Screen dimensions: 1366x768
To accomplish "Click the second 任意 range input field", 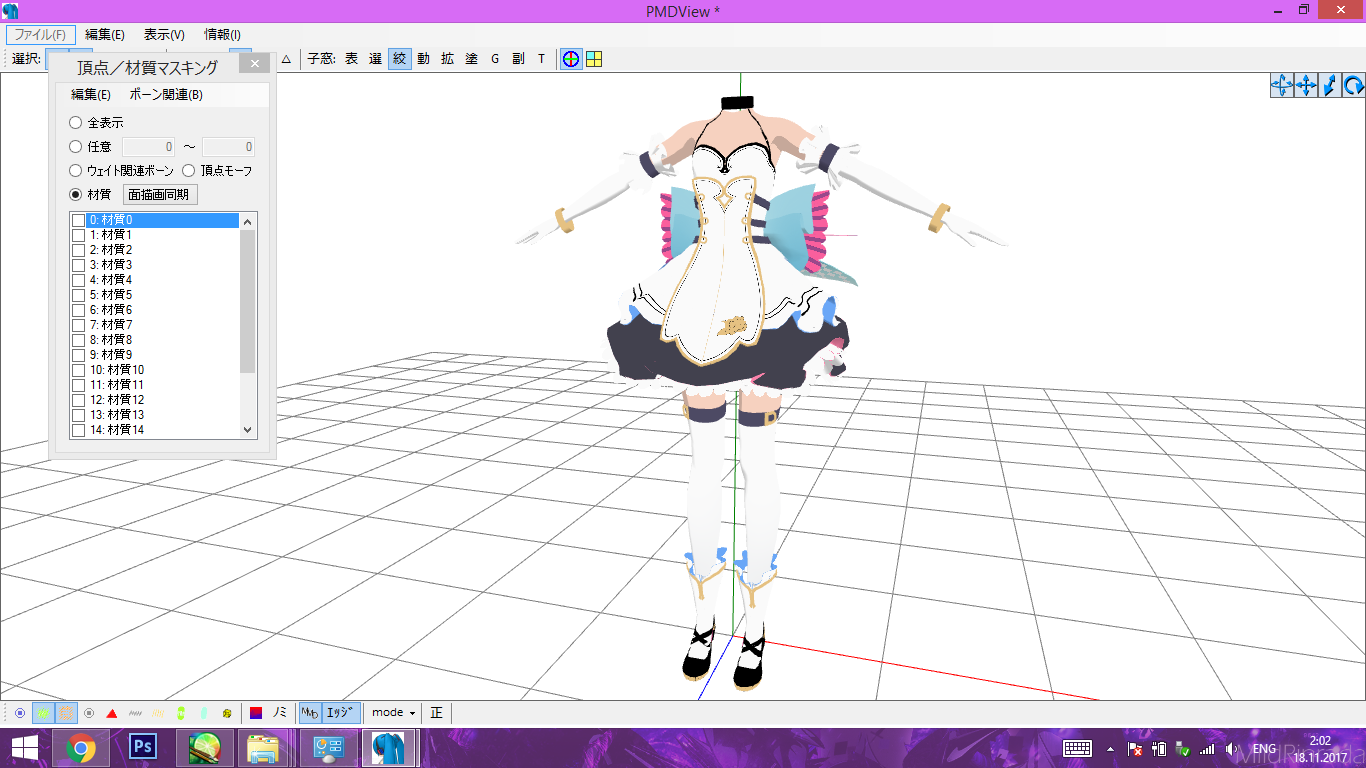I will coord(228,147).
